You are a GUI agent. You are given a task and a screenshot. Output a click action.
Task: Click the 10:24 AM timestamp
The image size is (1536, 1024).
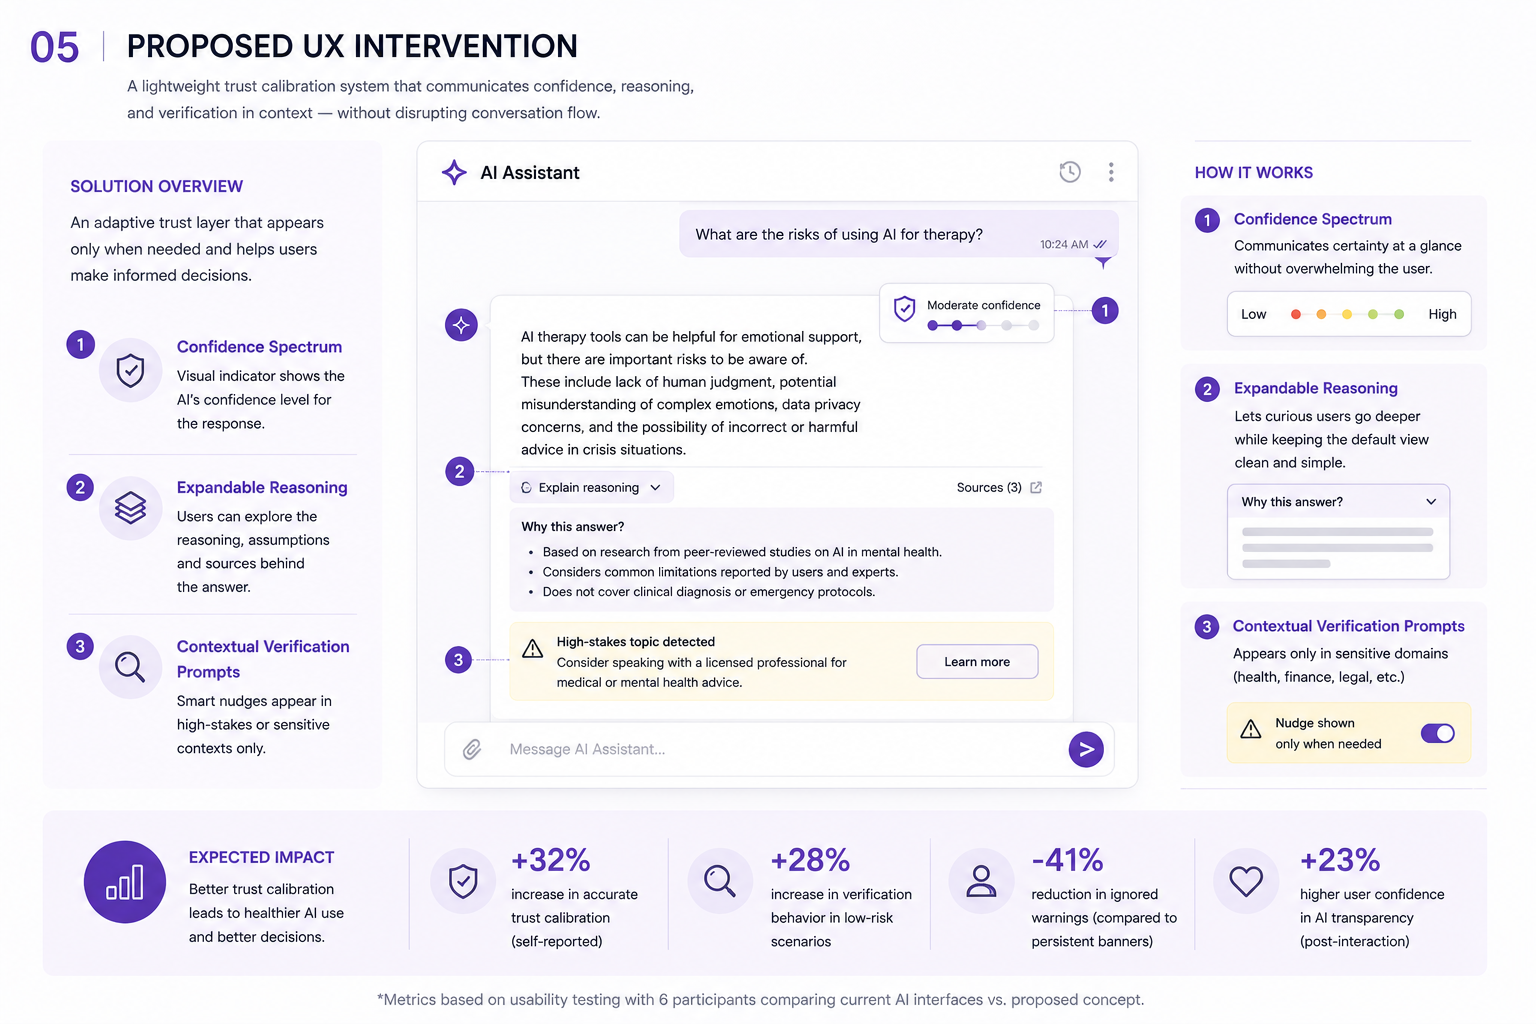coord(1064,244)
